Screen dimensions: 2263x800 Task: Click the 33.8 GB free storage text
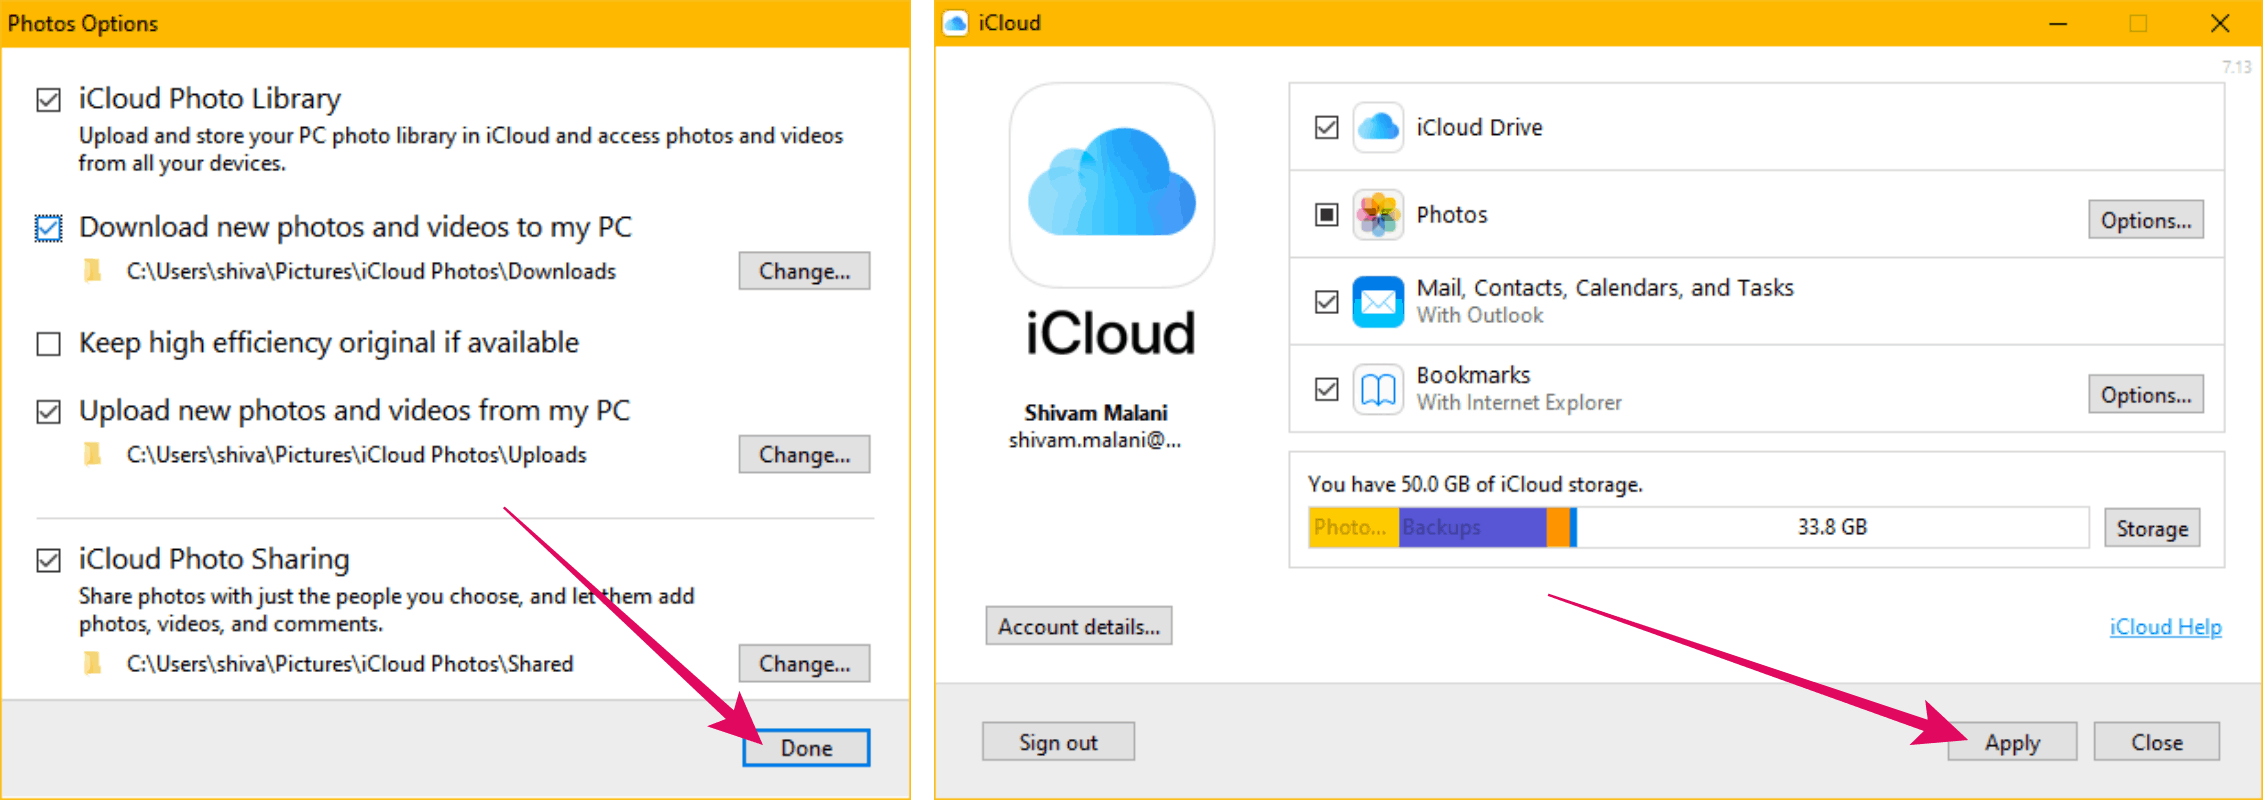1832,527
